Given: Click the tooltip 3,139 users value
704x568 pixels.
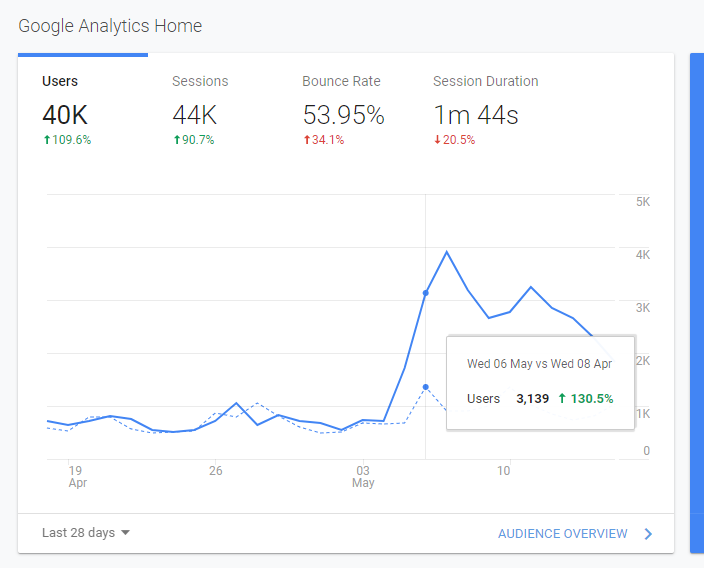Looking at the screenshot, I should [532, 398].
